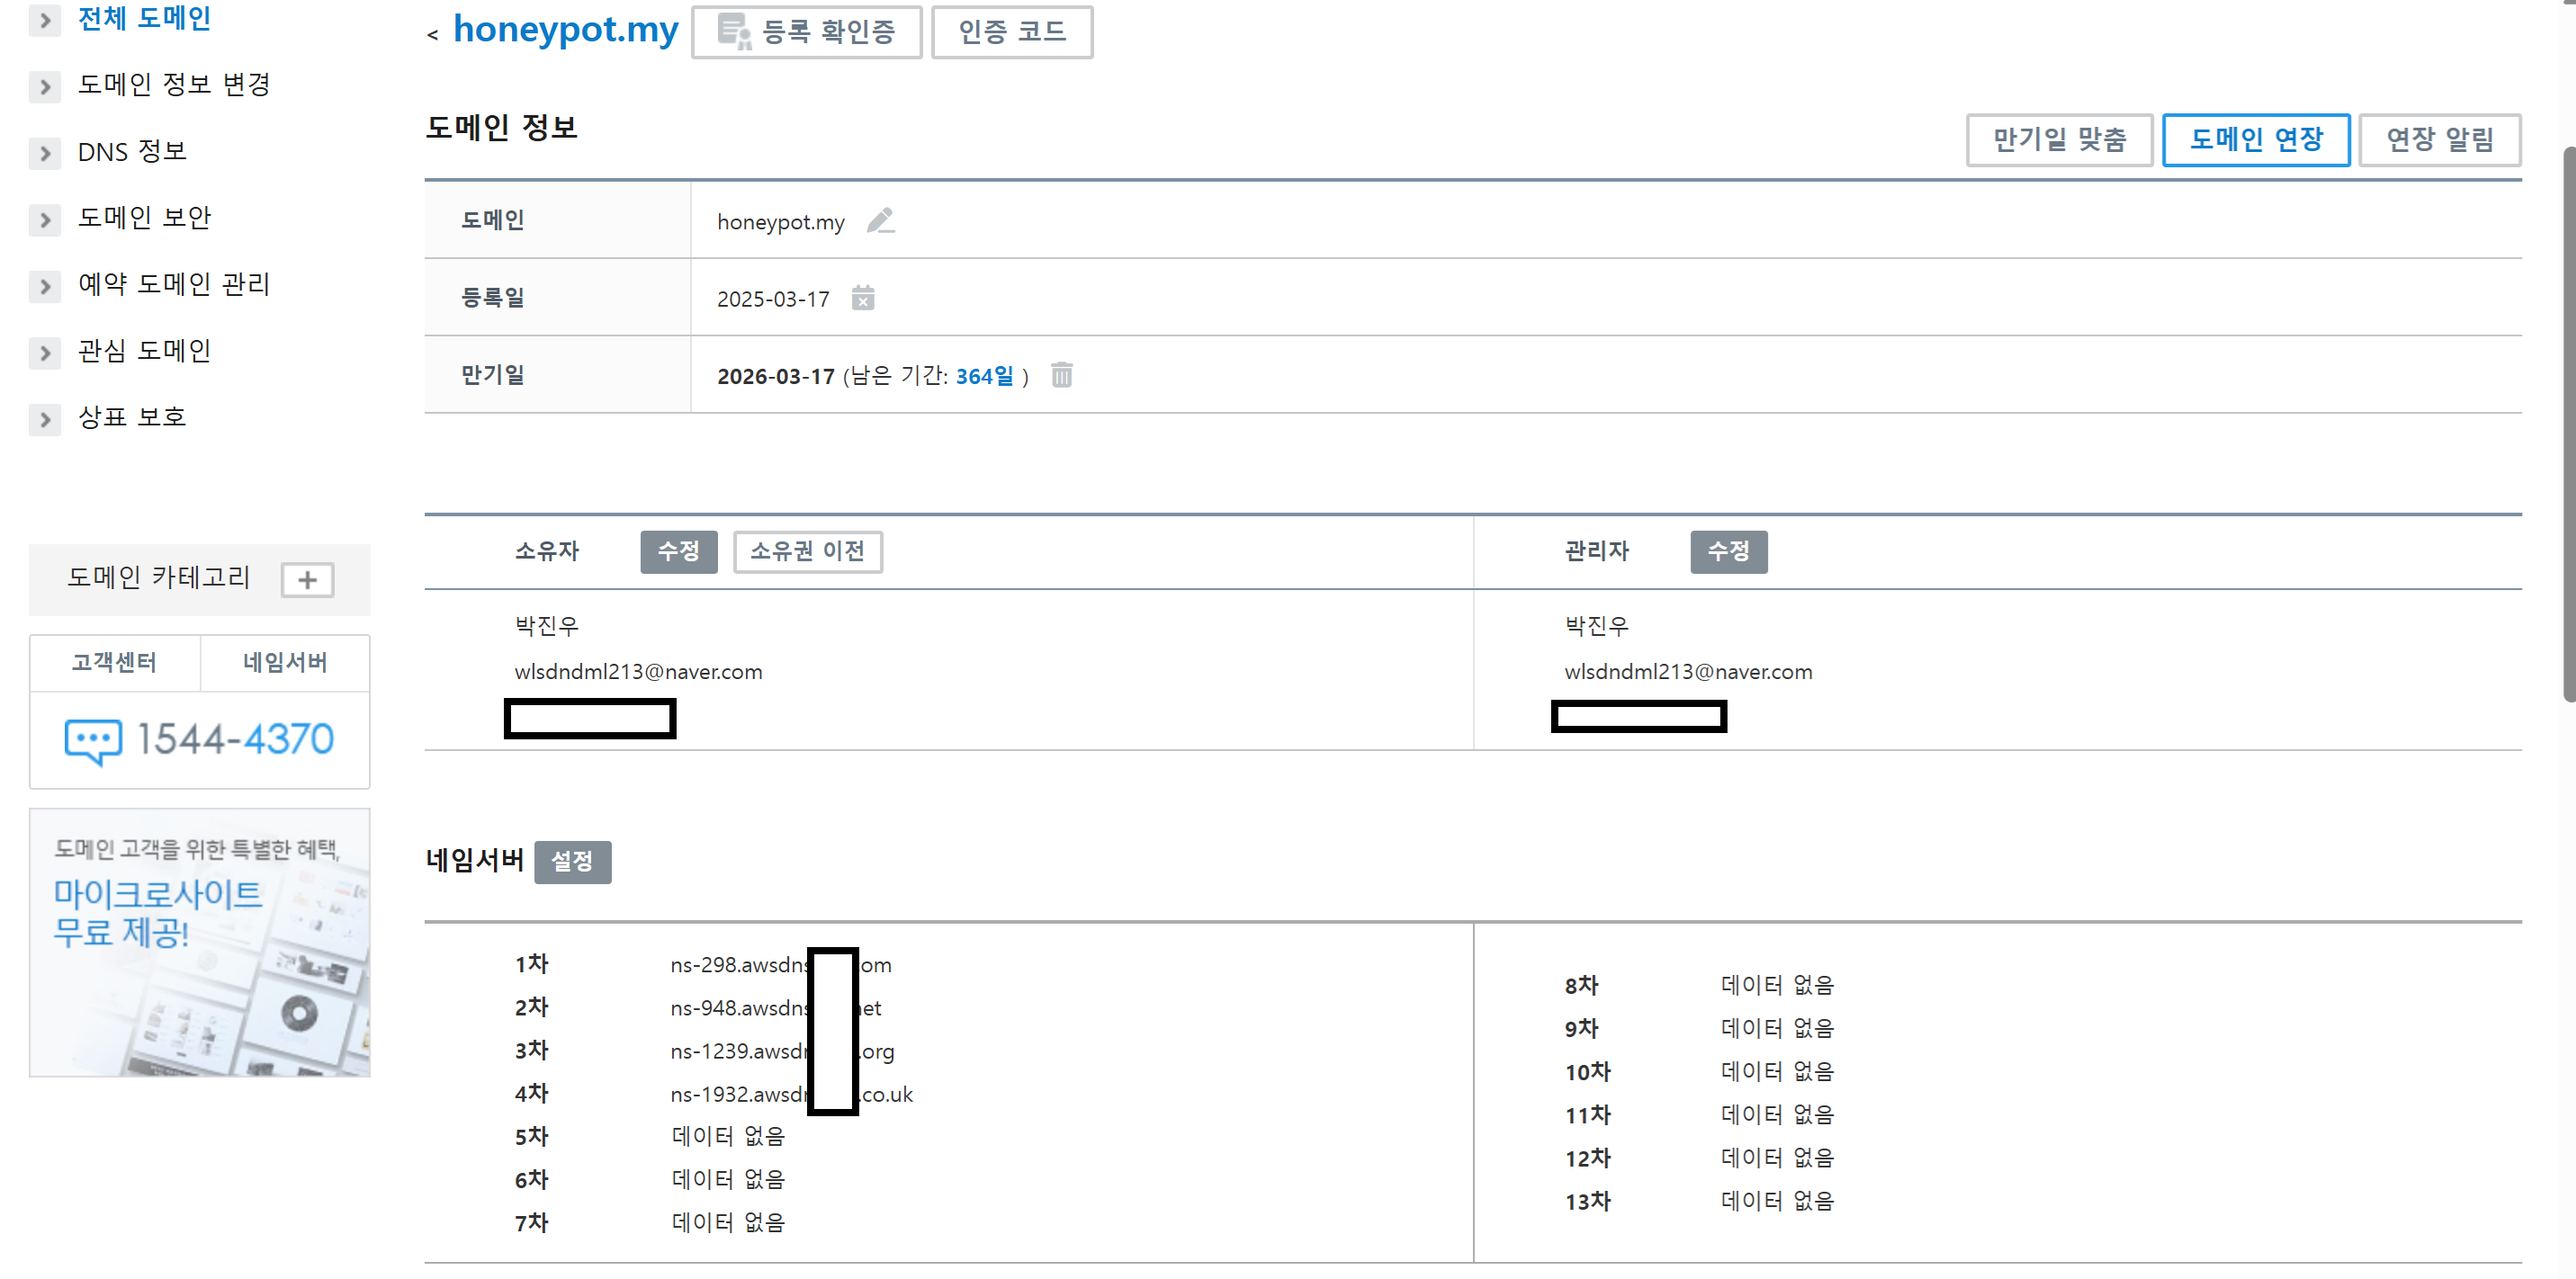This screenshot has height=1279, width=2576.
Task: Click the chat bubble customer center icon
Action: [93, 741]
